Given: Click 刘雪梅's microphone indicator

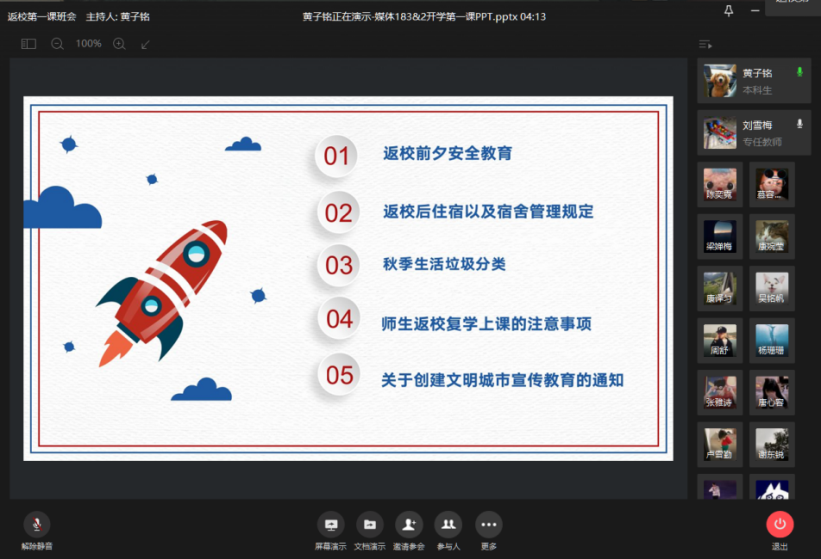Looking at the screenshot, I should [799, 124].
